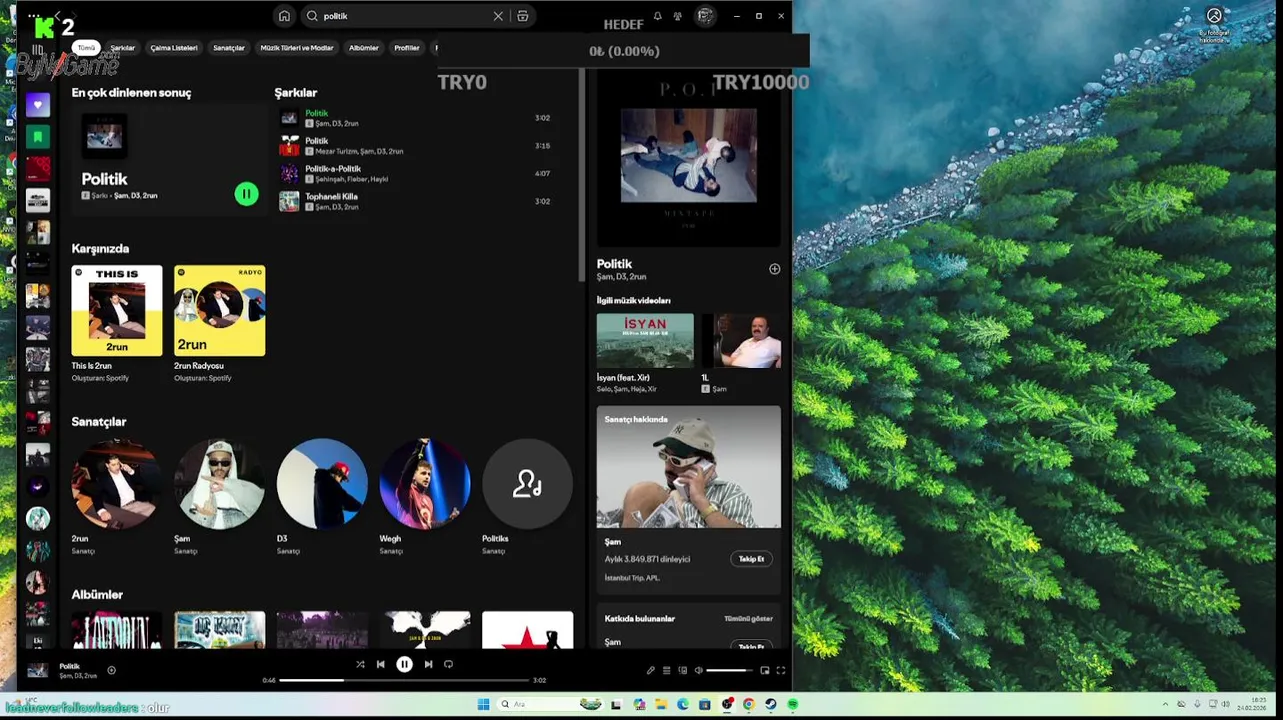1283x720 pixels.
Task: Seek within the song progress bar
Action: [404, 680]
